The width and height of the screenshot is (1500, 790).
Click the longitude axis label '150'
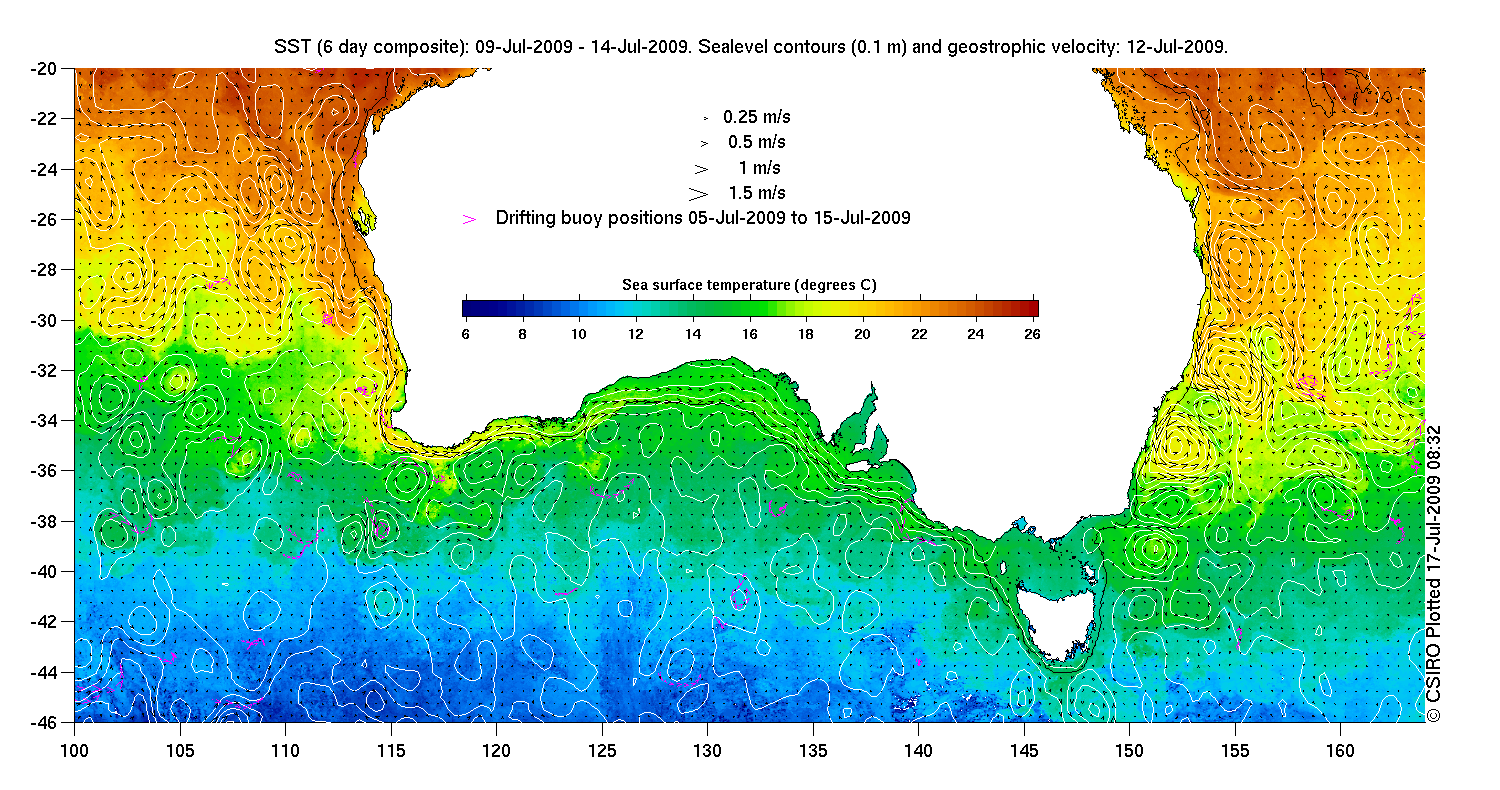pyautogui.click(x=1129, y=750)
